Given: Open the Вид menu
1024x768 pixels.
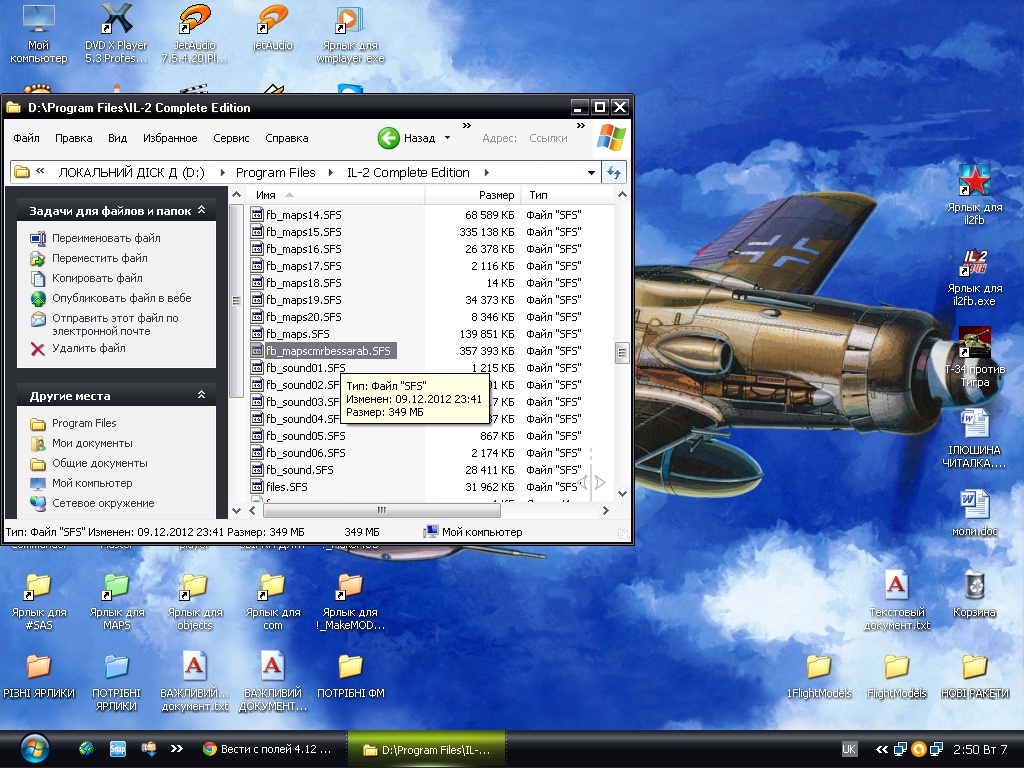Looking at the screenshot, I should pyautogui.click(x=118, y=138).
